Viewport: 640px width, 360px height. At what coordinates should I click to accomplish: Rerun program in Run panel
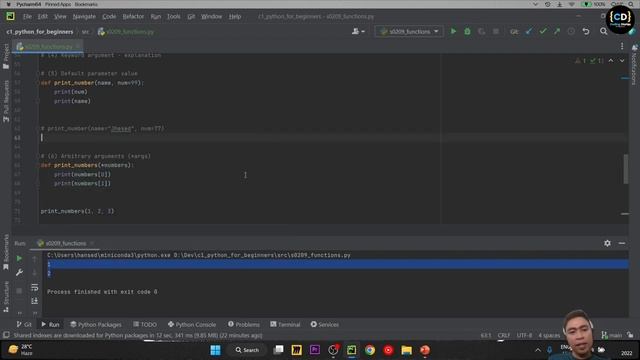pos(19,258)
